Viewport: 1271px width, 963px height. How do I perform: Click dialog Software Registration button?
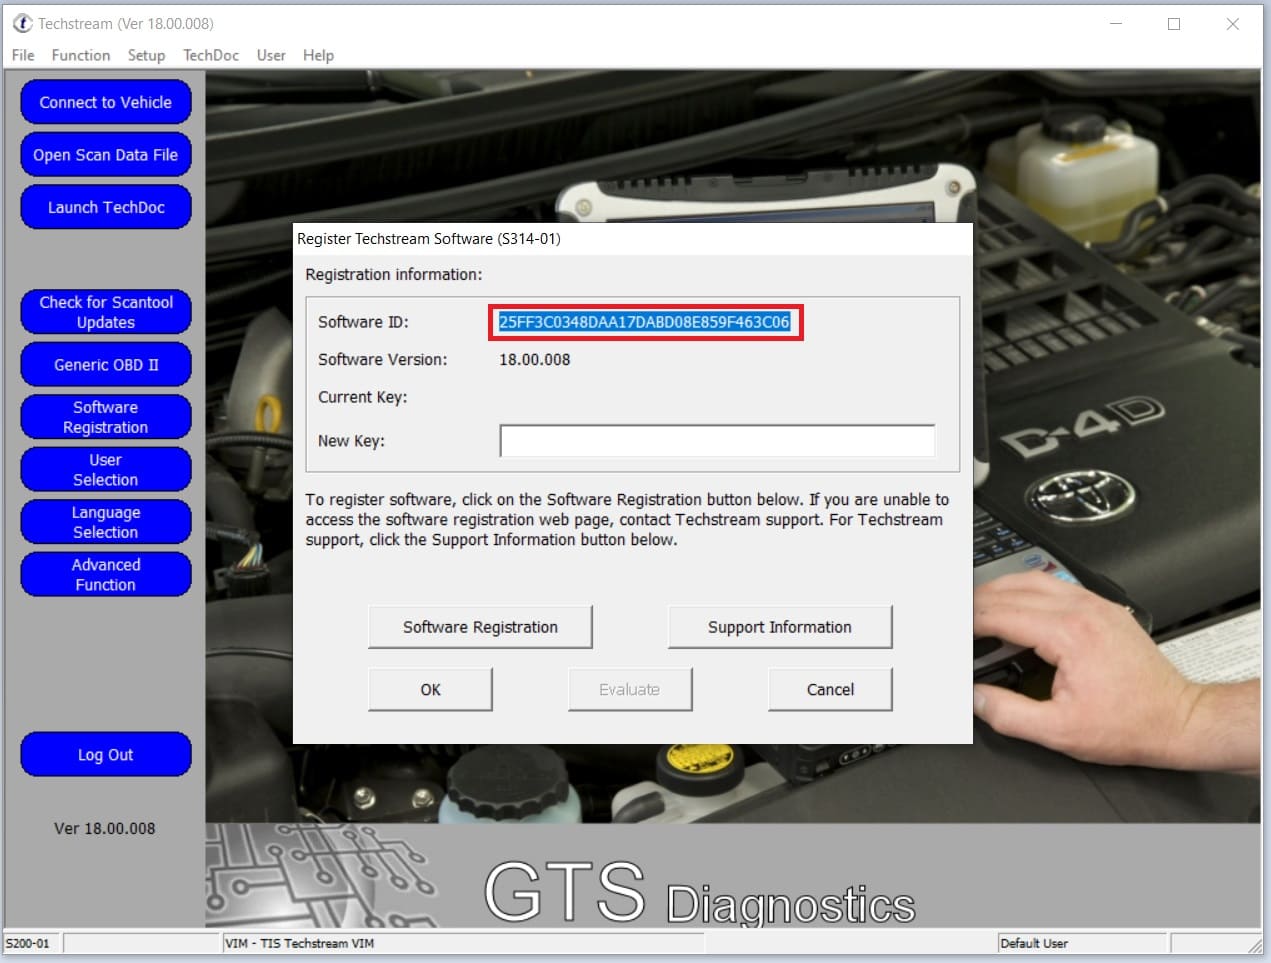480,627
